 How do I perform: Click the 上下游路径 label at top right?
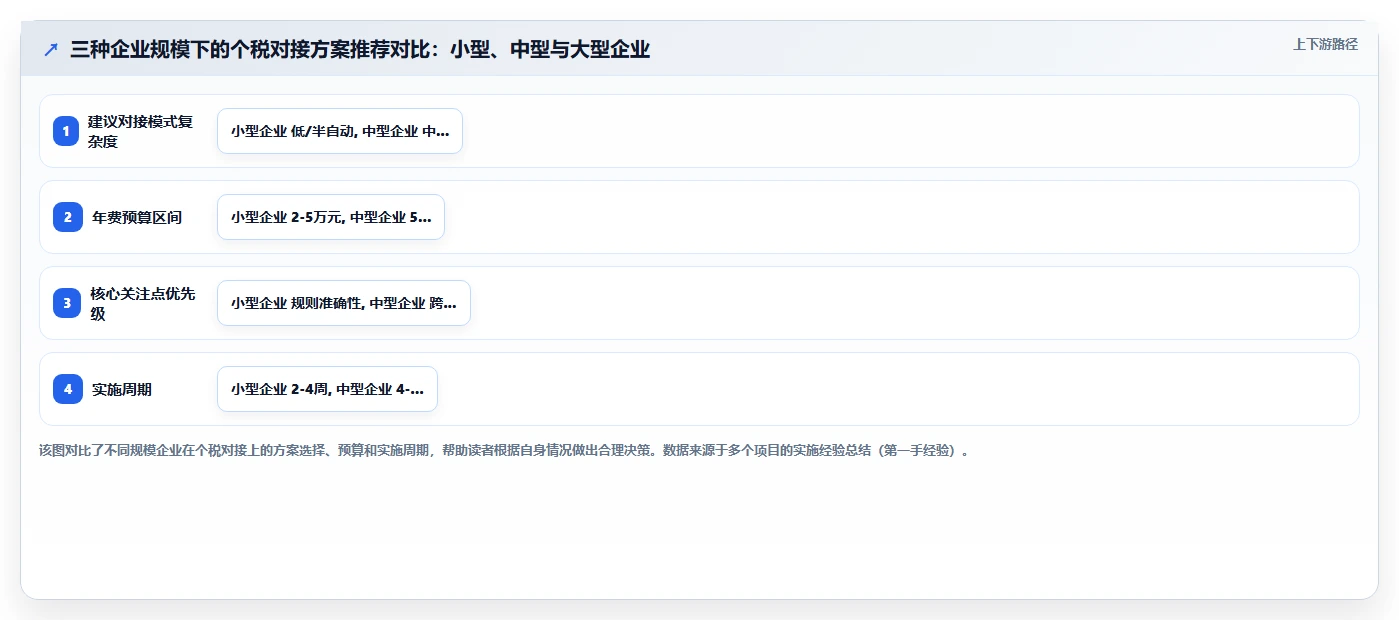pyautogui.click(x=1325, y=44)
